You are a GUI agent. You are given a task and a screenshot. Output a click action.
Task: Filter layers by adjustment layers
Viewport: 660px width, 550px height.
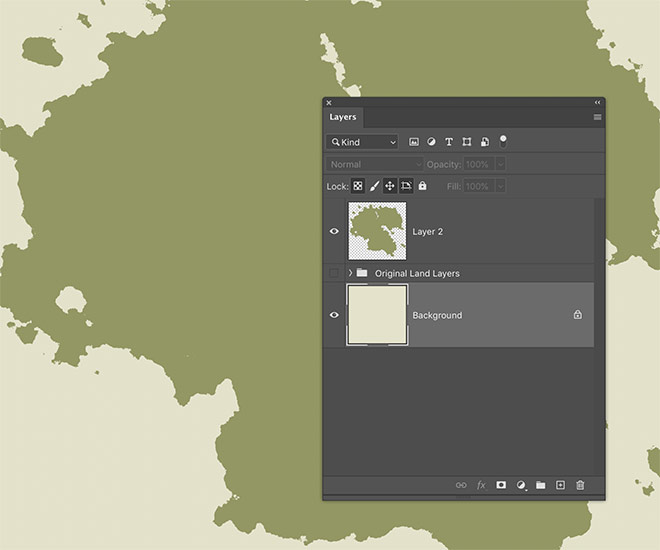point(431,142)
